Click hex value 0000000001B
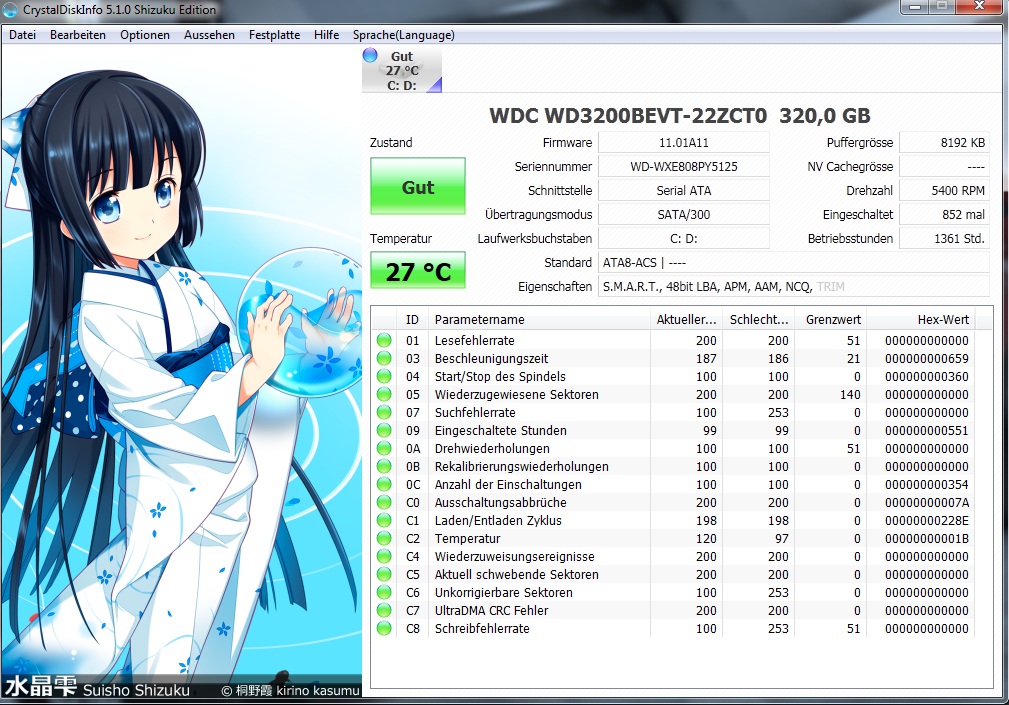Screen dimensions: 1009x705 coord(927,538)
